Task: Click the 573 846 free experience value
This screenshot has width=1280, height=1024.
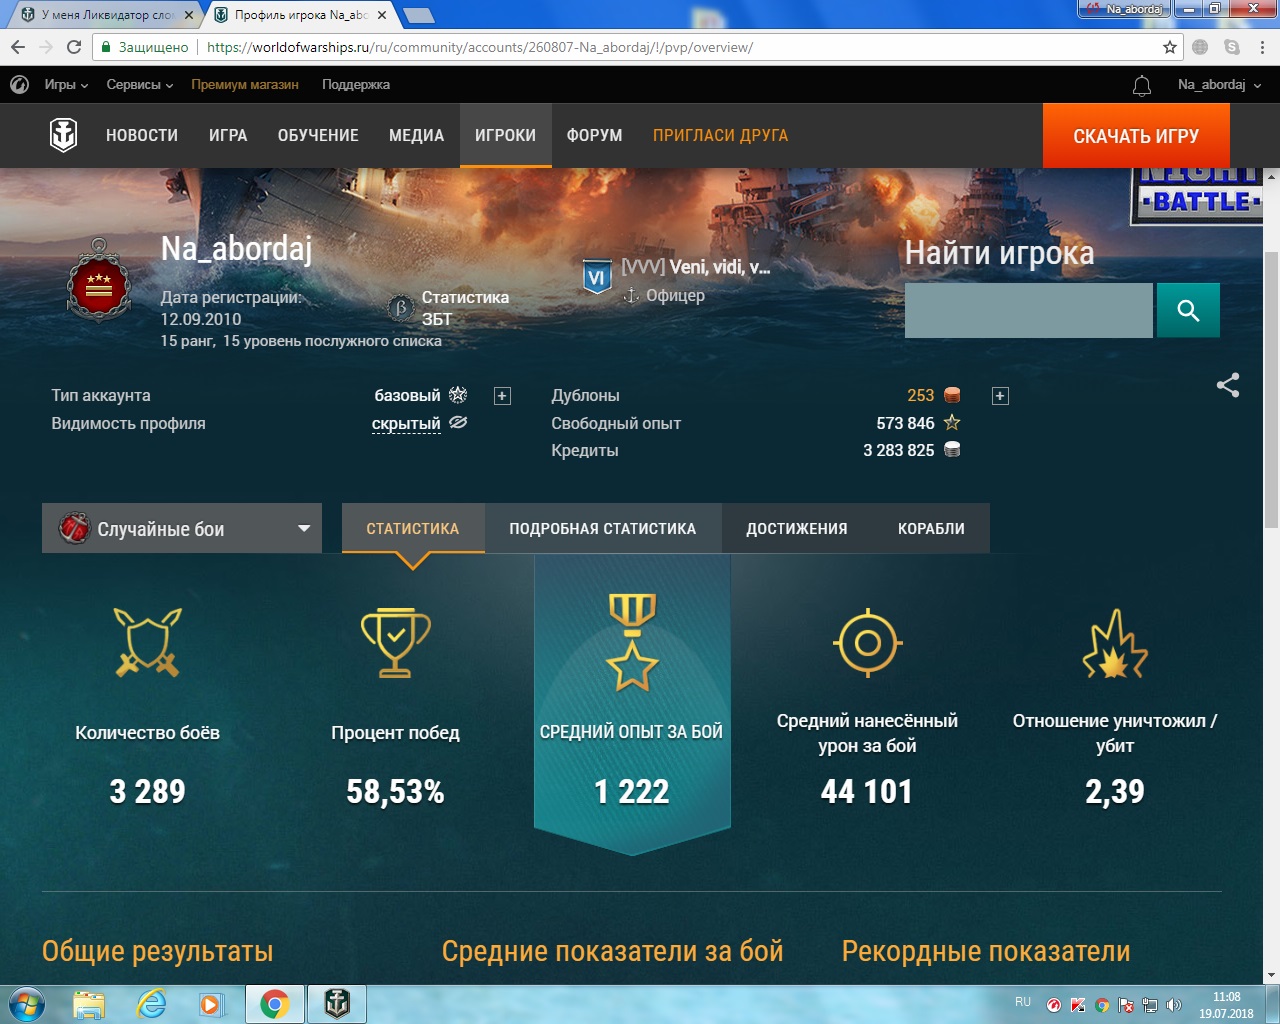Action: (x=905, y=423)
